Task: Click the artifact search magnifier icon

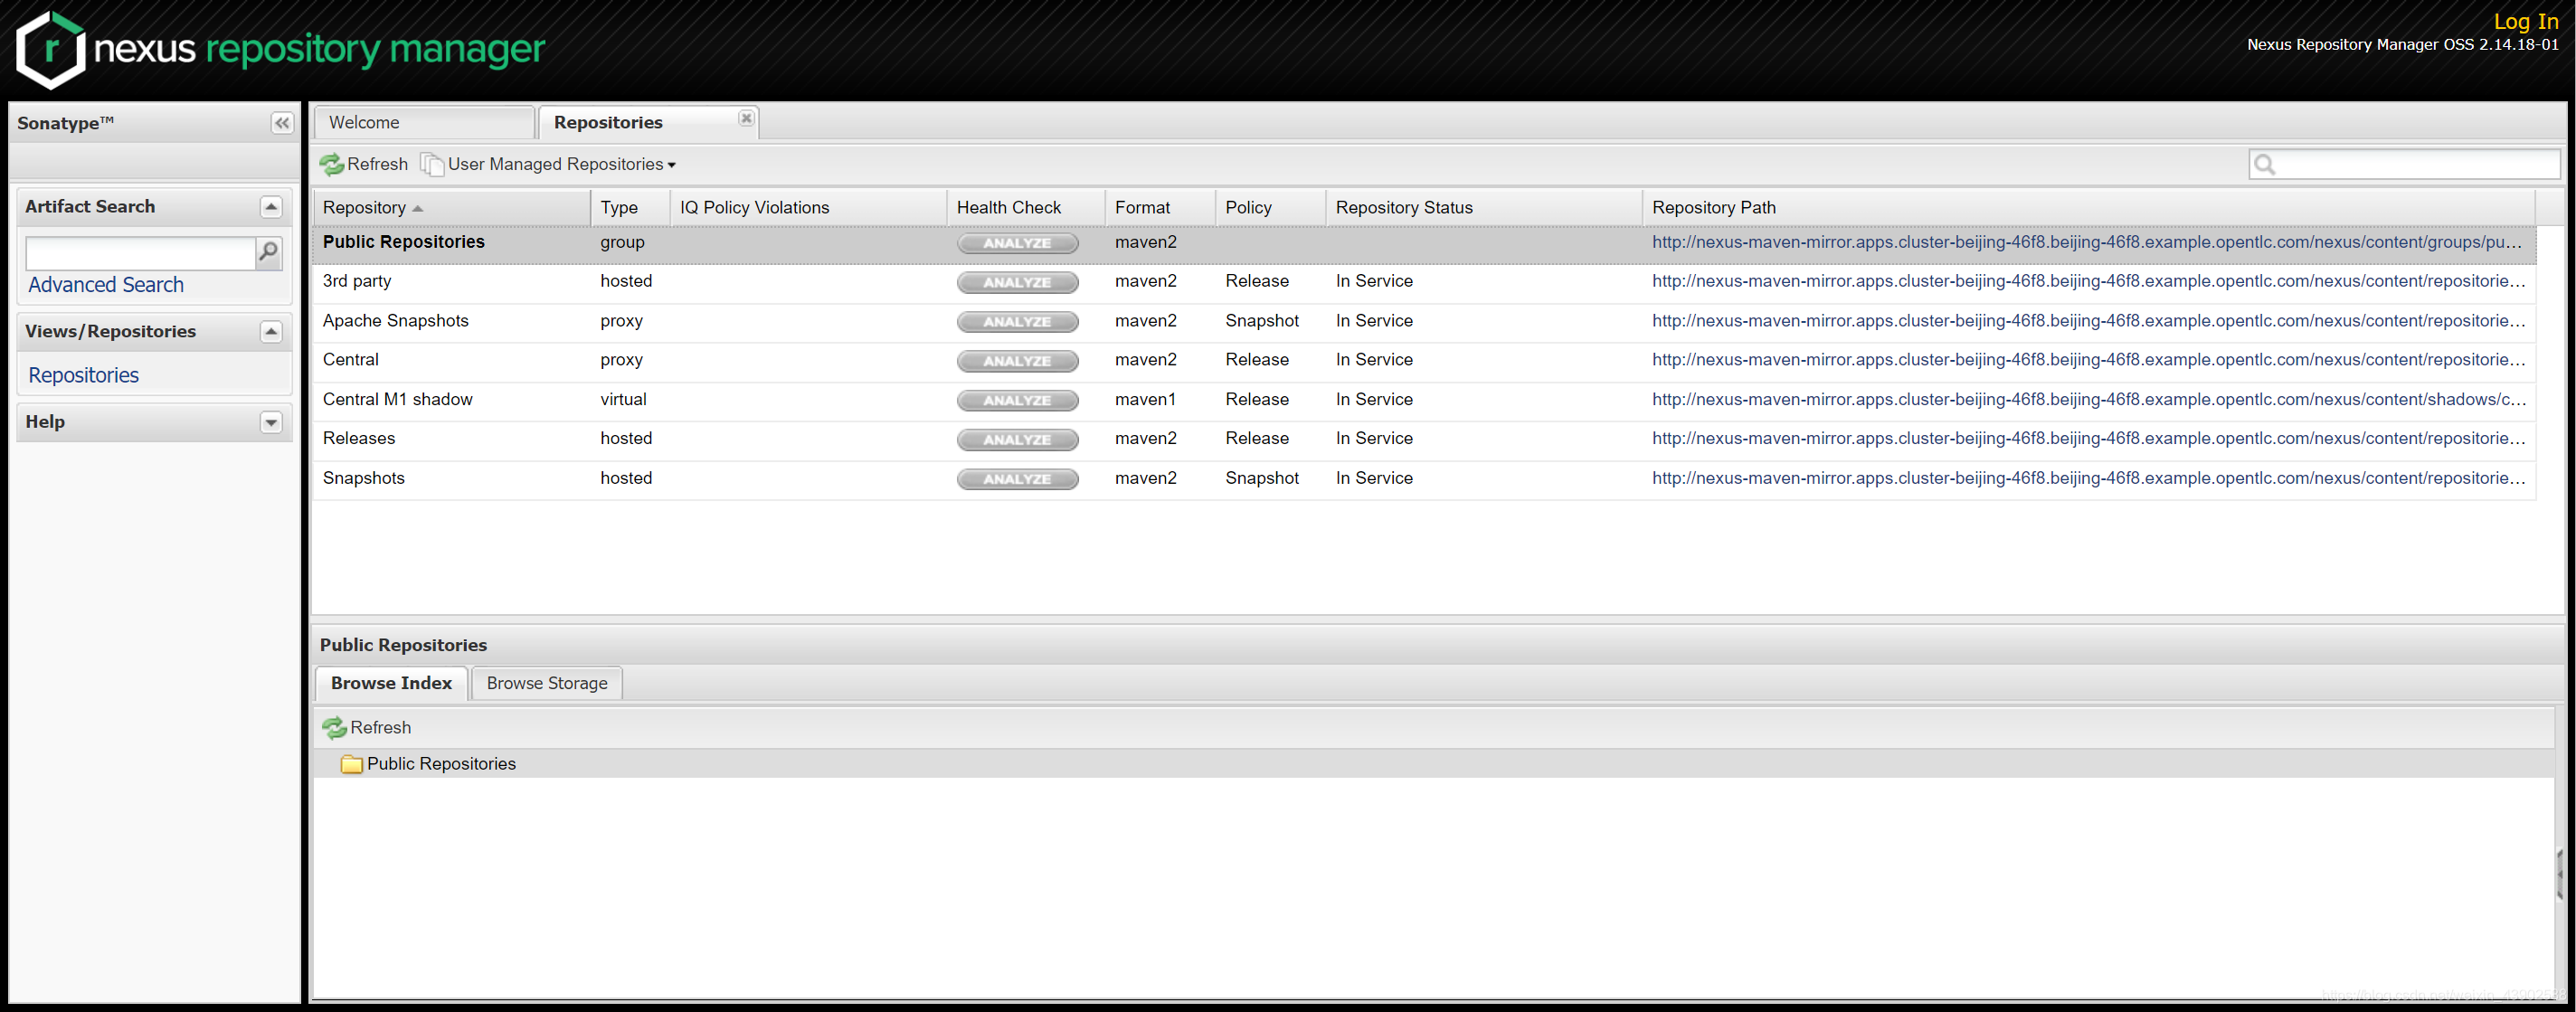Action: [x=268, y=252]
